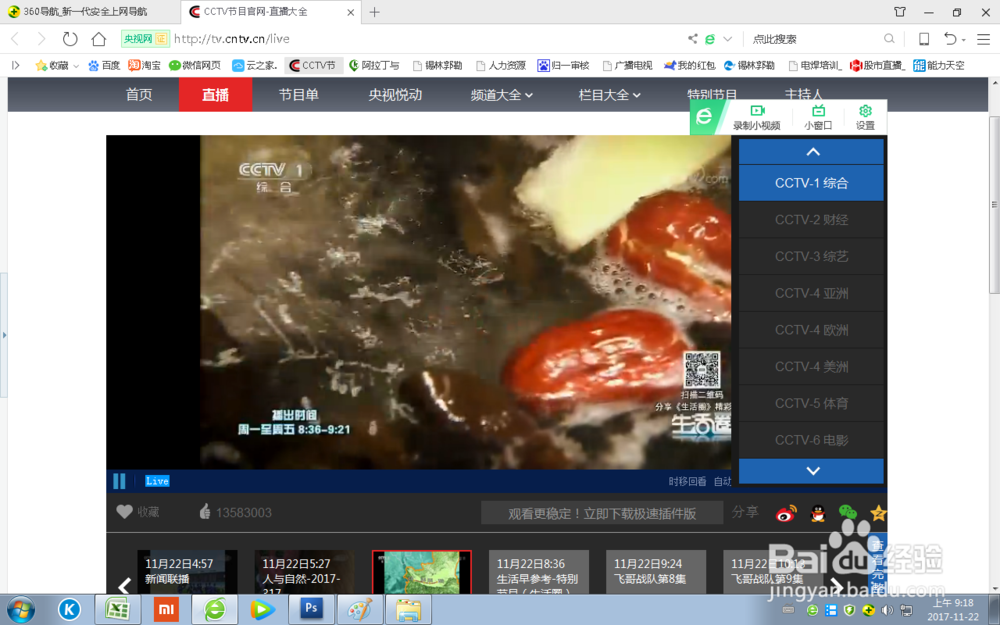The width and height of the screenshot is (1000, 625).
Task: Click the Live indicator on progress bar
Action: tap(157, 481)
